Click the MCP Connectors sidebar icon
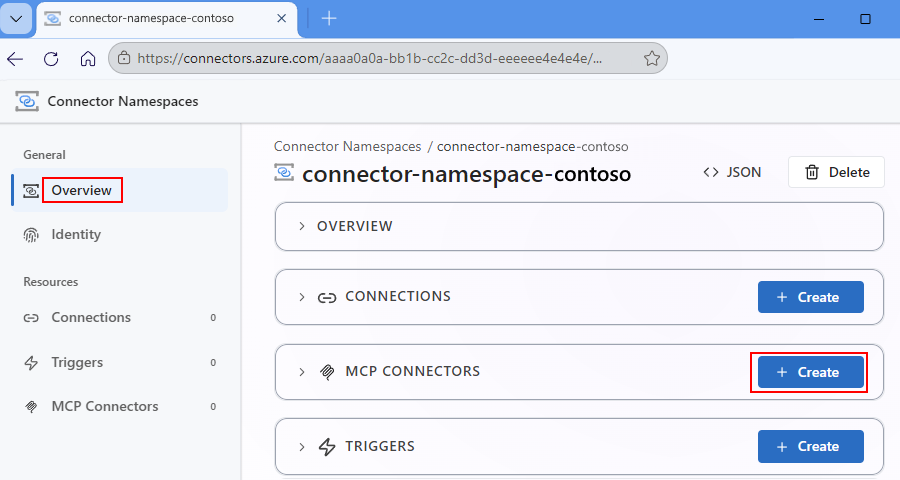The image size is (900, 480). click(x=31, y=407)
